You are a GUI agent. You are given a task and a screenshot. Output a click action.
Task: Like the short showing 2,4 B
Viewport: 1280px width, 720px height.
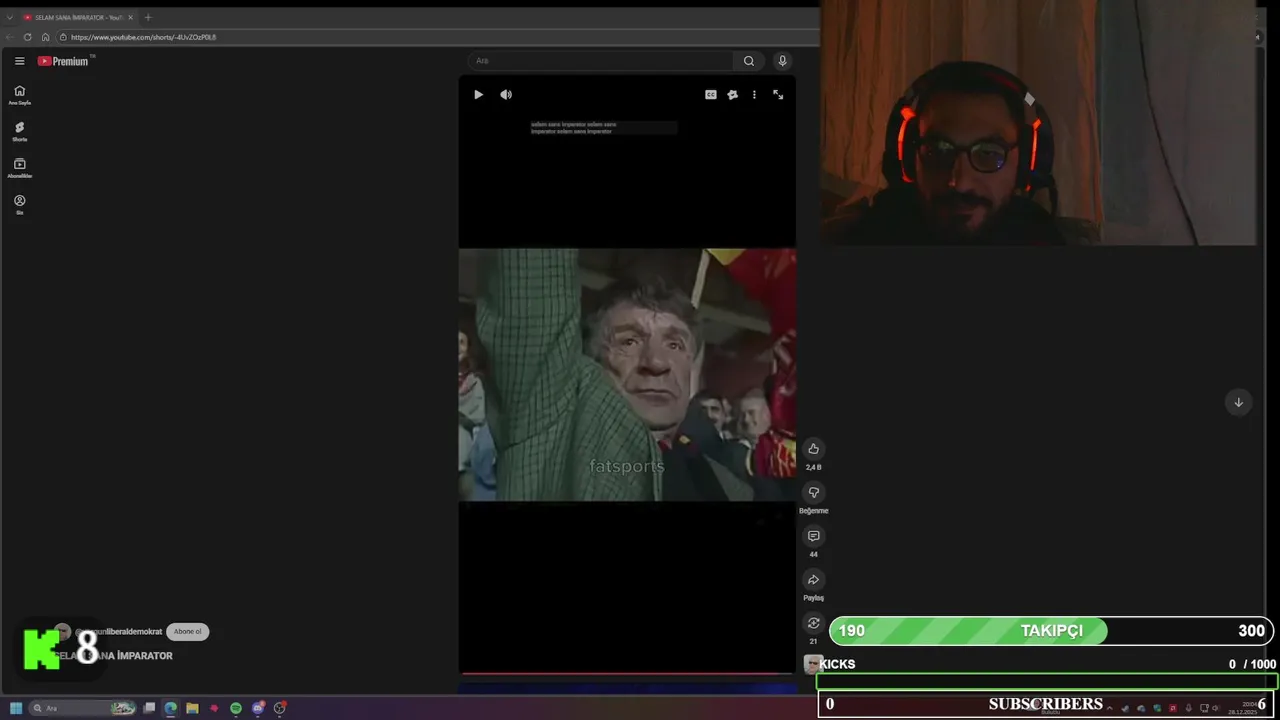tap(813, 449)
